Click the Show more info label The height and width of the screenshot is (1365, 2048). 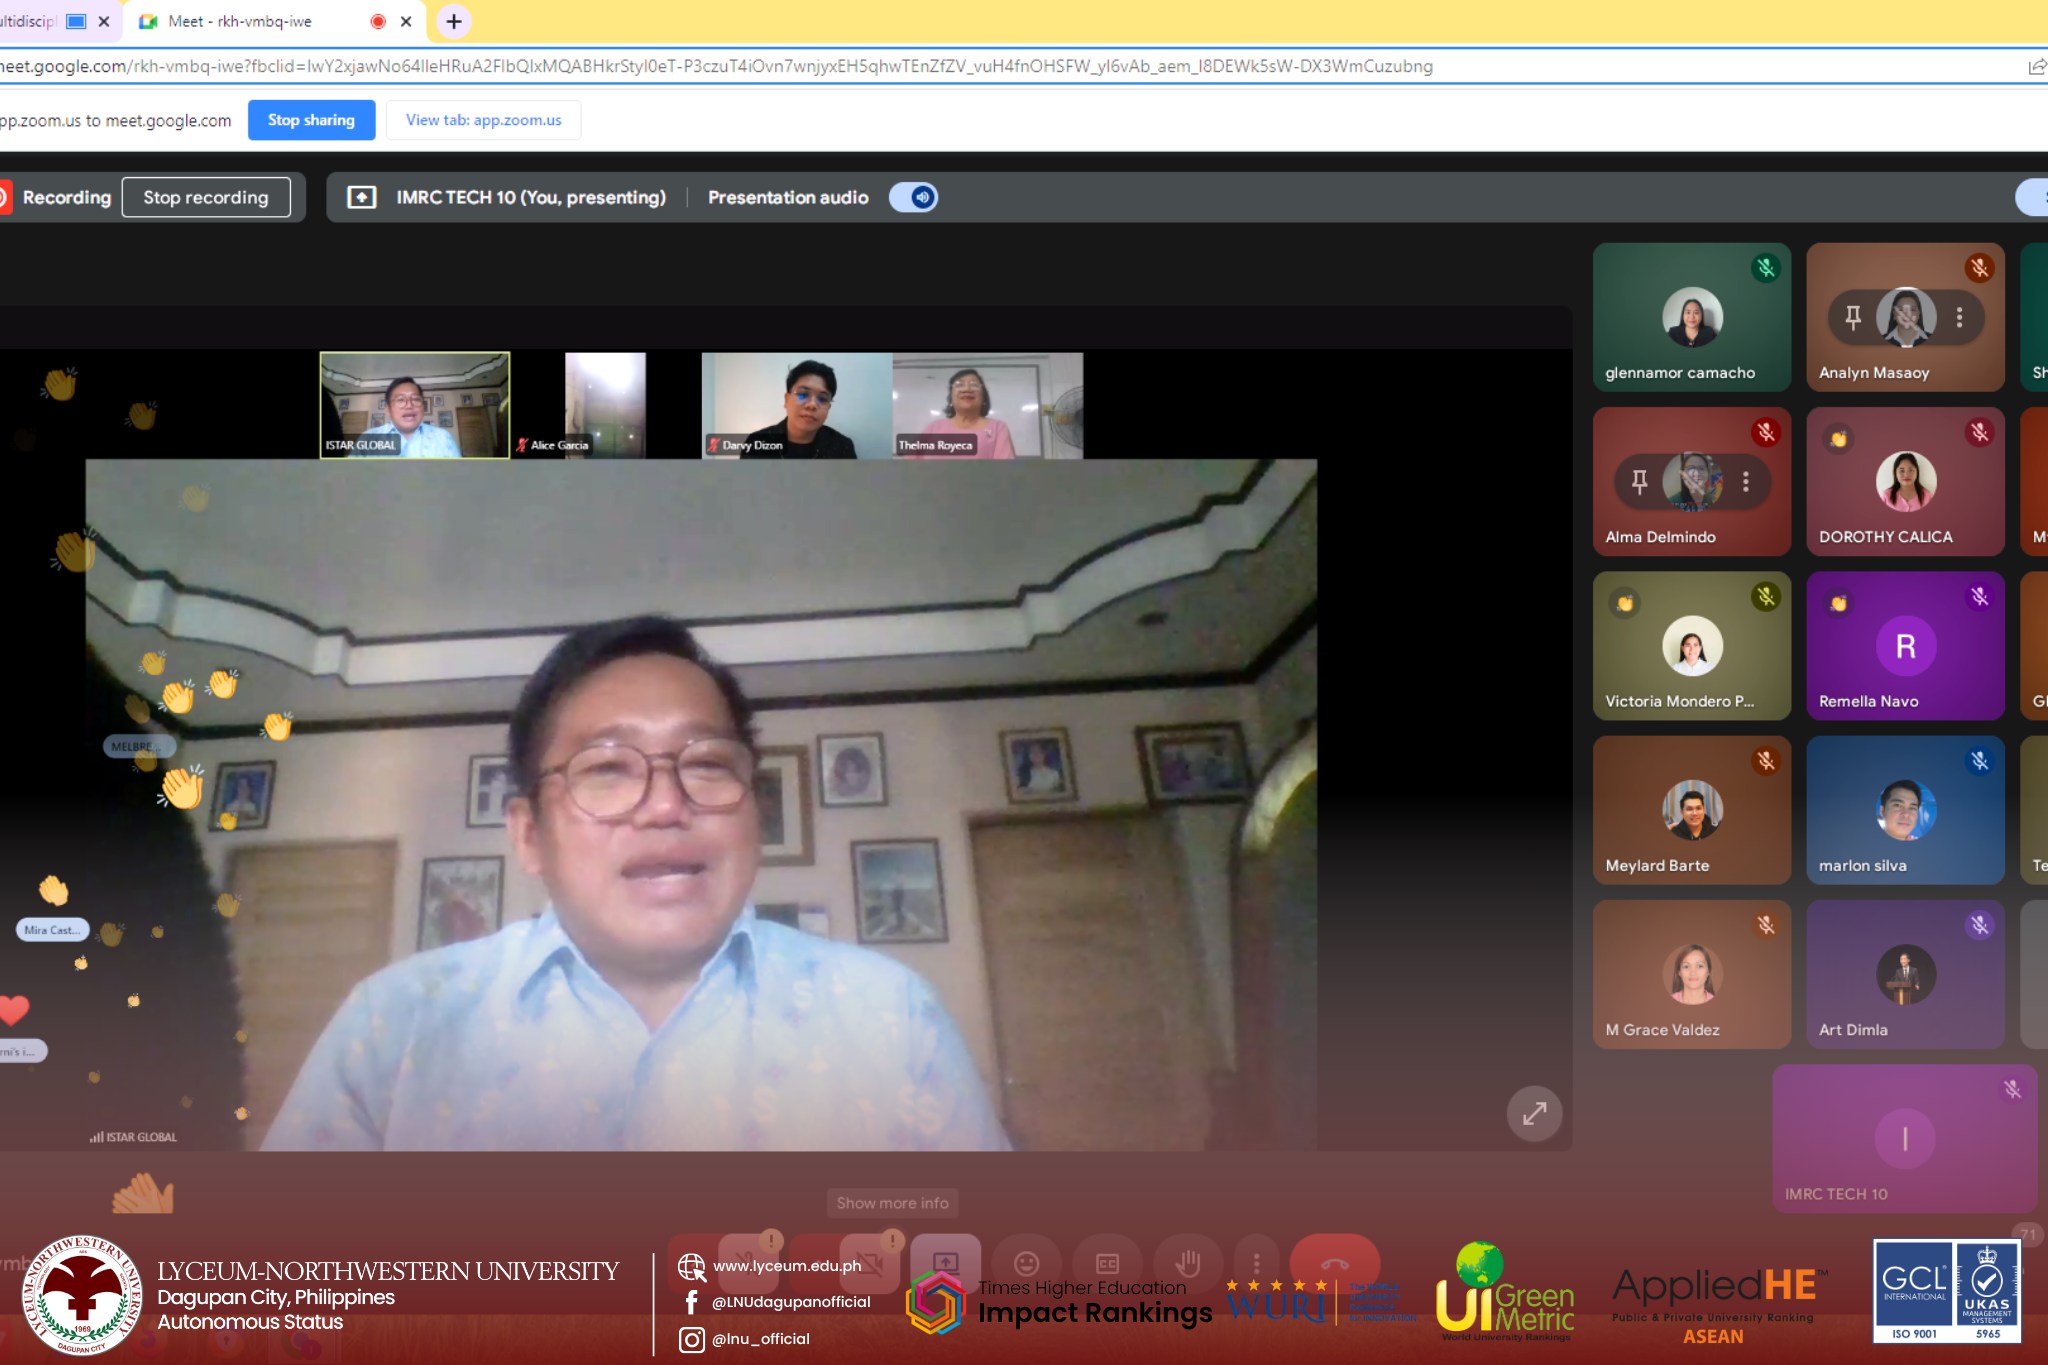point(892,1203)
